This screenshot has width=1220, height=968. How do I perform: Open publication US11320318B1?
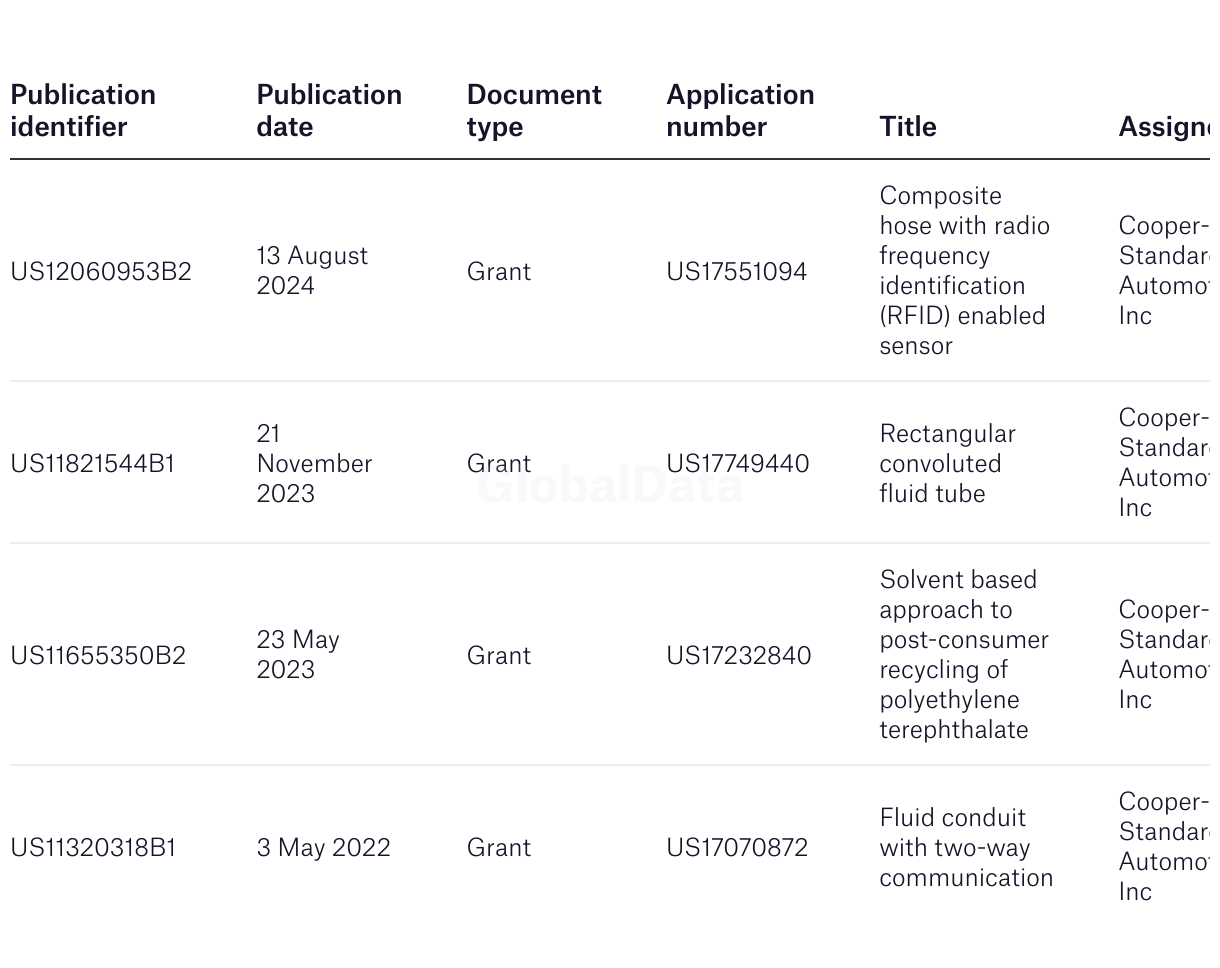[93, 848]
